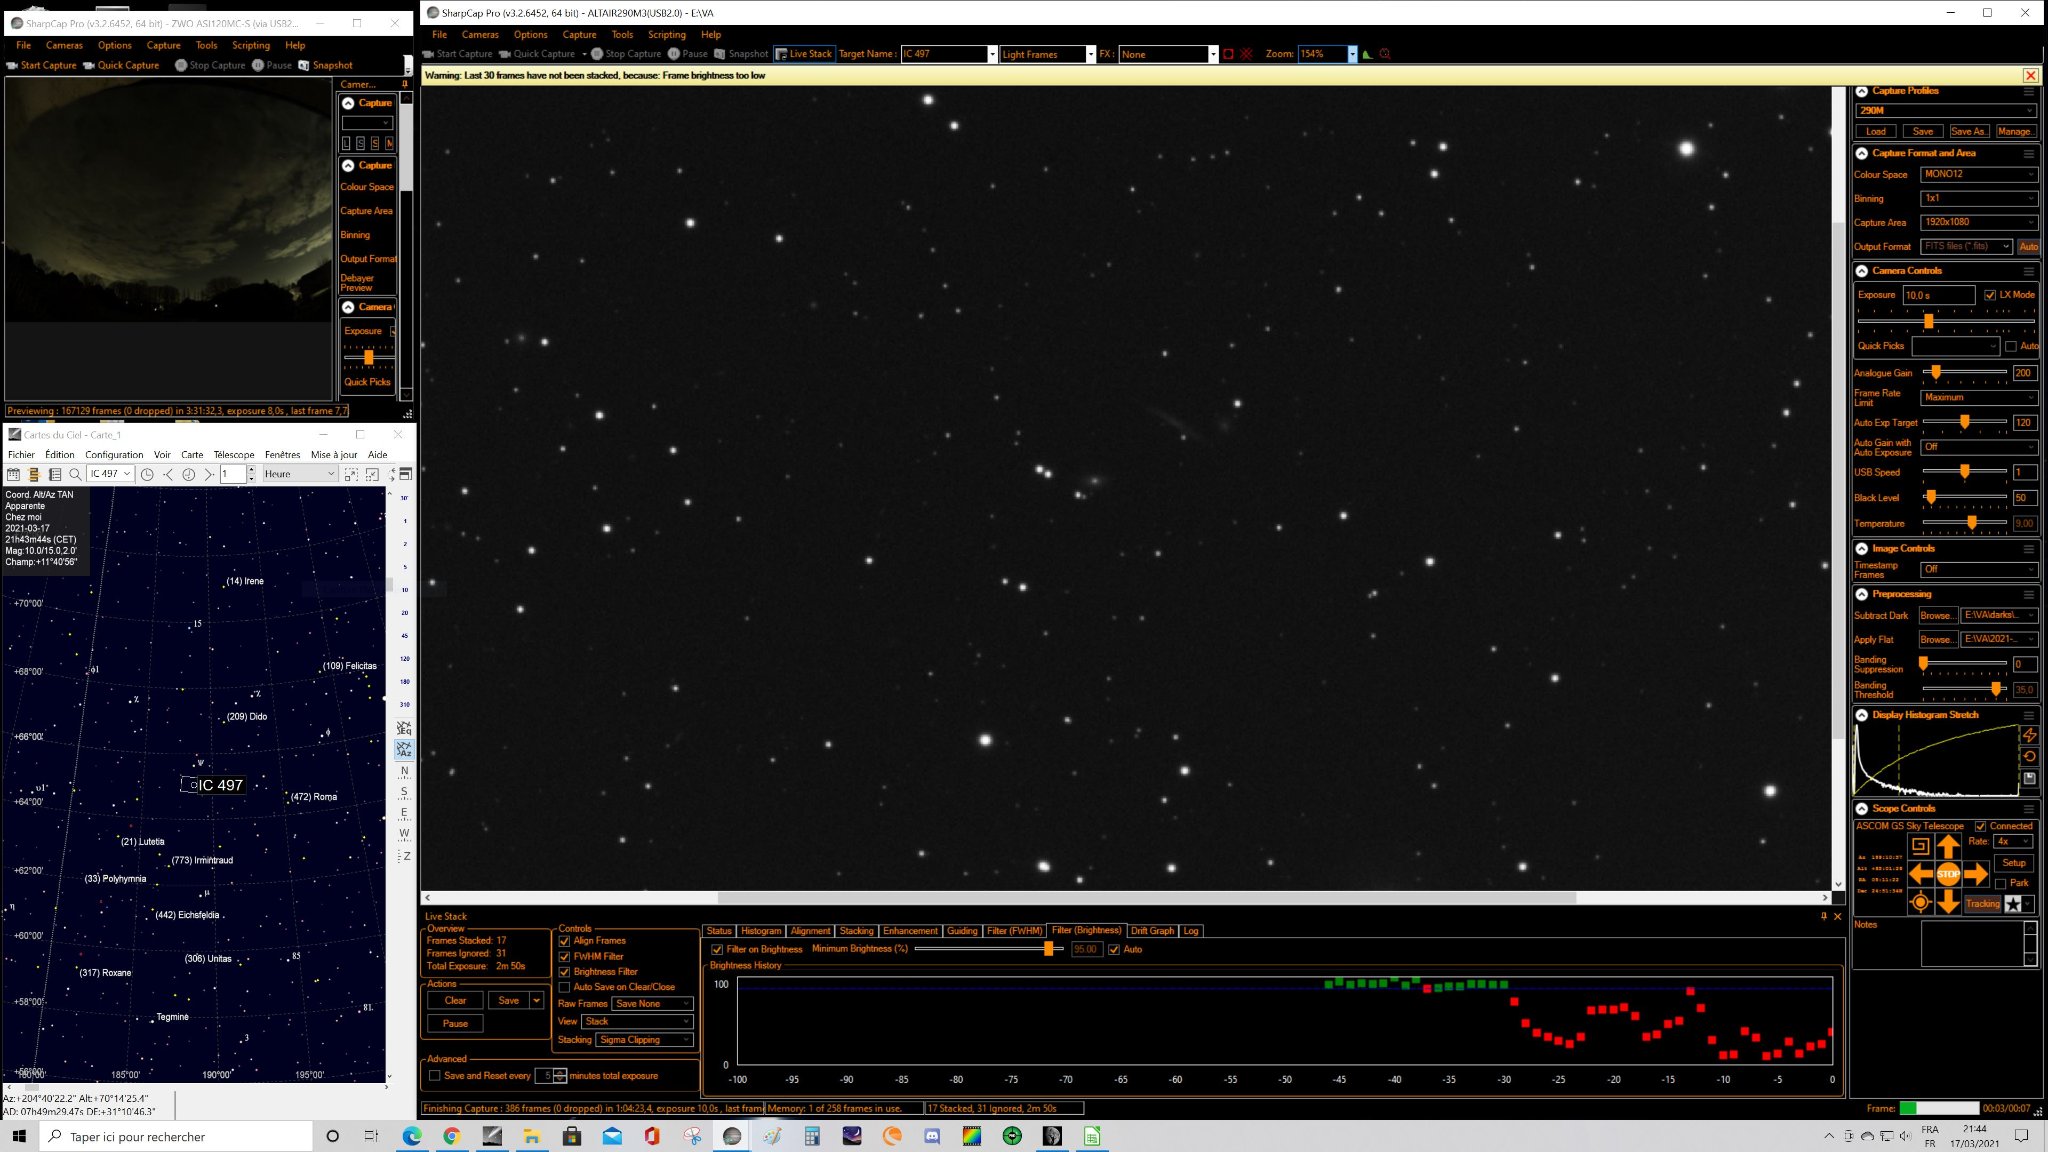This screenshot has width=2048, height=1152.
Task: Open Windows Start menu
Action: coord(18,1136)
